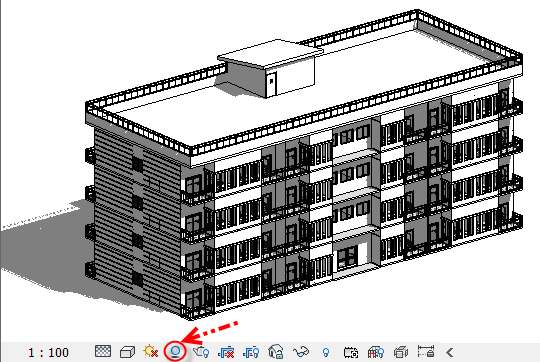Toggle the Show Crop Region icon
The width and height of the screenshot is (540, 362).
click(251, 352)
